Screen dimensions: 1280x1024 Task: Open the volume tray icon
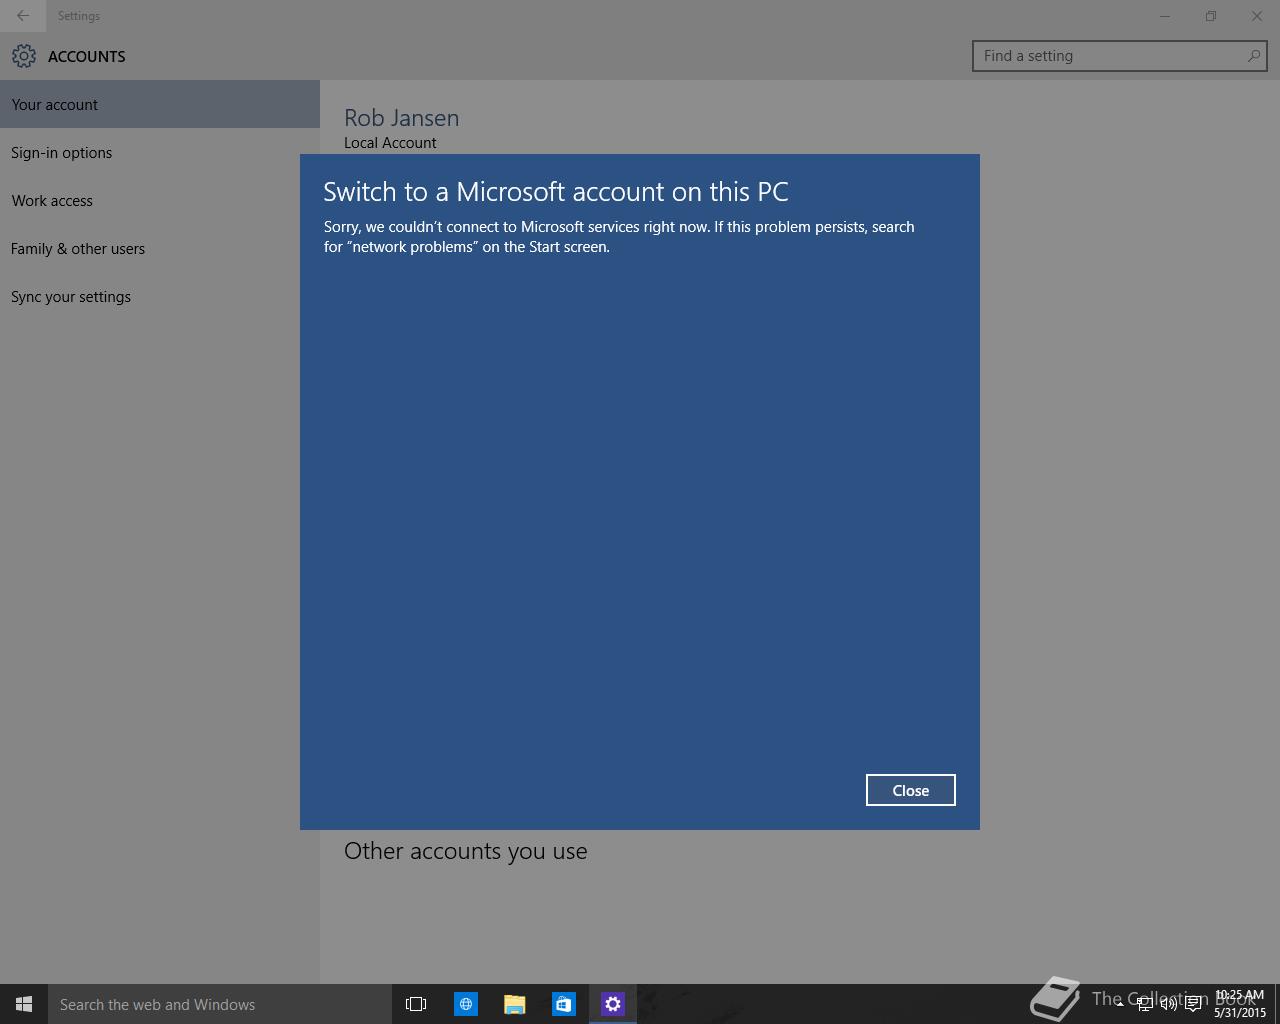(x=1168, y=1004)
